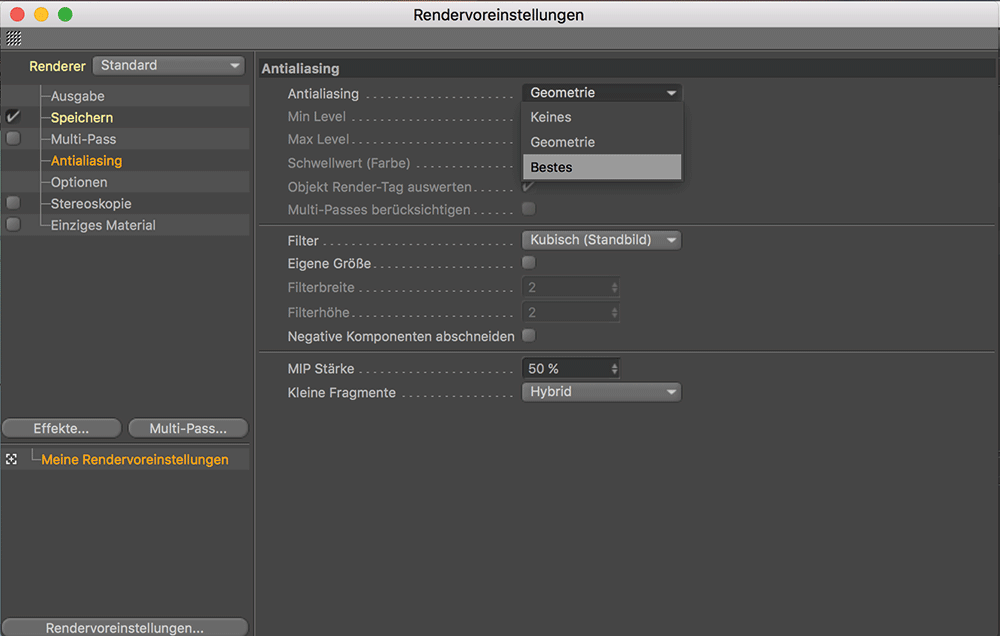This screenshot has width=1000, height=636.
Task: Click the Filterbreite stepper arrows
Action: click(x=614, y=288)
